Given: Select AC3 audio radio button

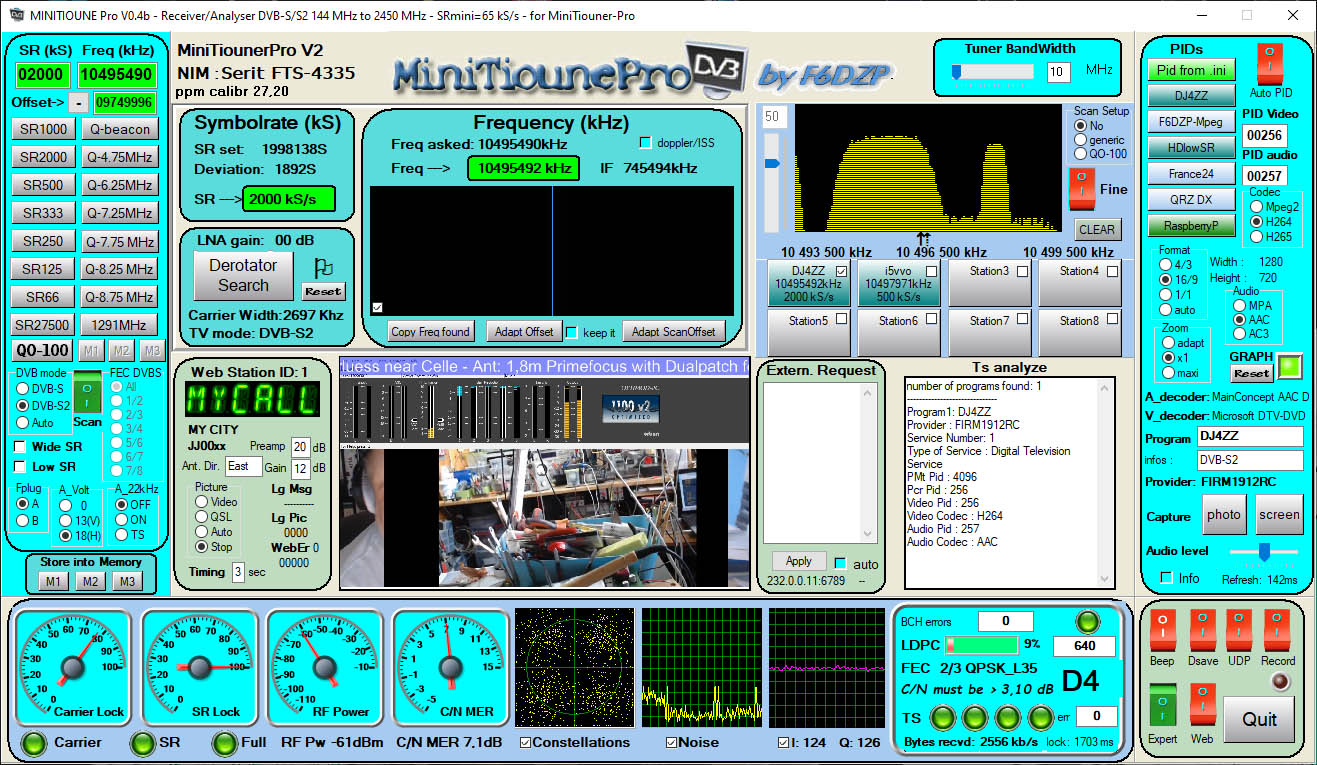Looking at the screenshot, I should click(1239, 334).
